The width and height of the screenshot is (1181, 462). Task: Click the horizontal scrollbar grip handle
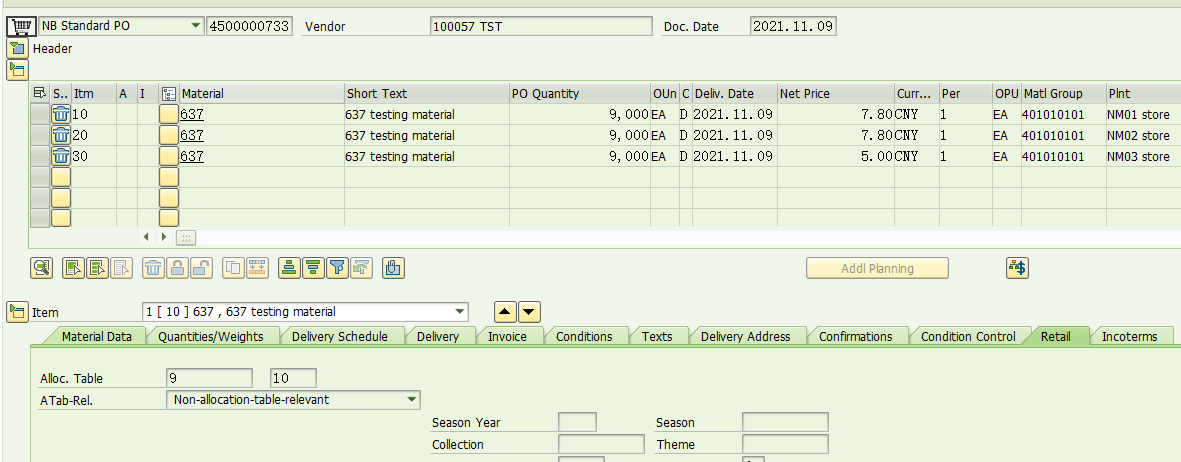click(x=185, y=237)
